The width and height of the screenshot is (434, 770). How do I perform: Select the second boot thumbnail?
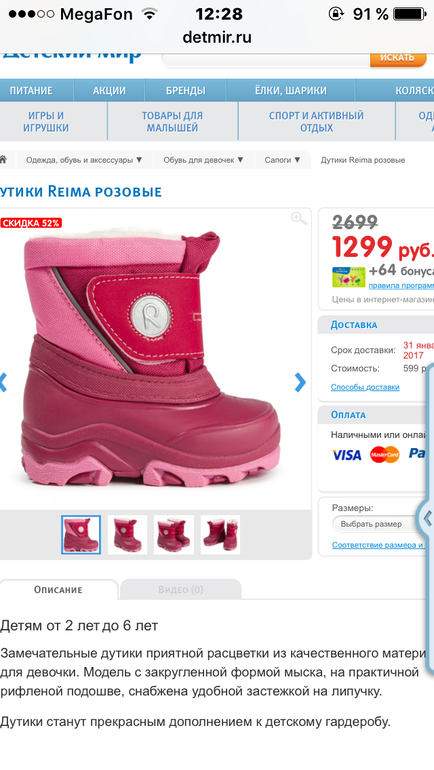pyautogui.click(x=127, y=535)
